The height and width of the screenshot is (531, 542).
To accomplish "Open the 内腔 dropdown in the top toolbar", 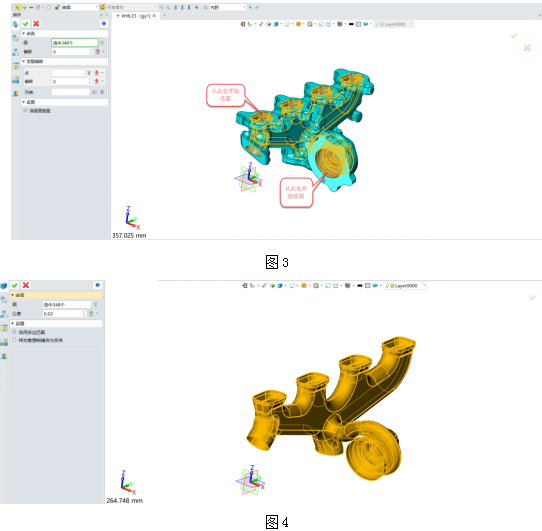I will 228,7.
